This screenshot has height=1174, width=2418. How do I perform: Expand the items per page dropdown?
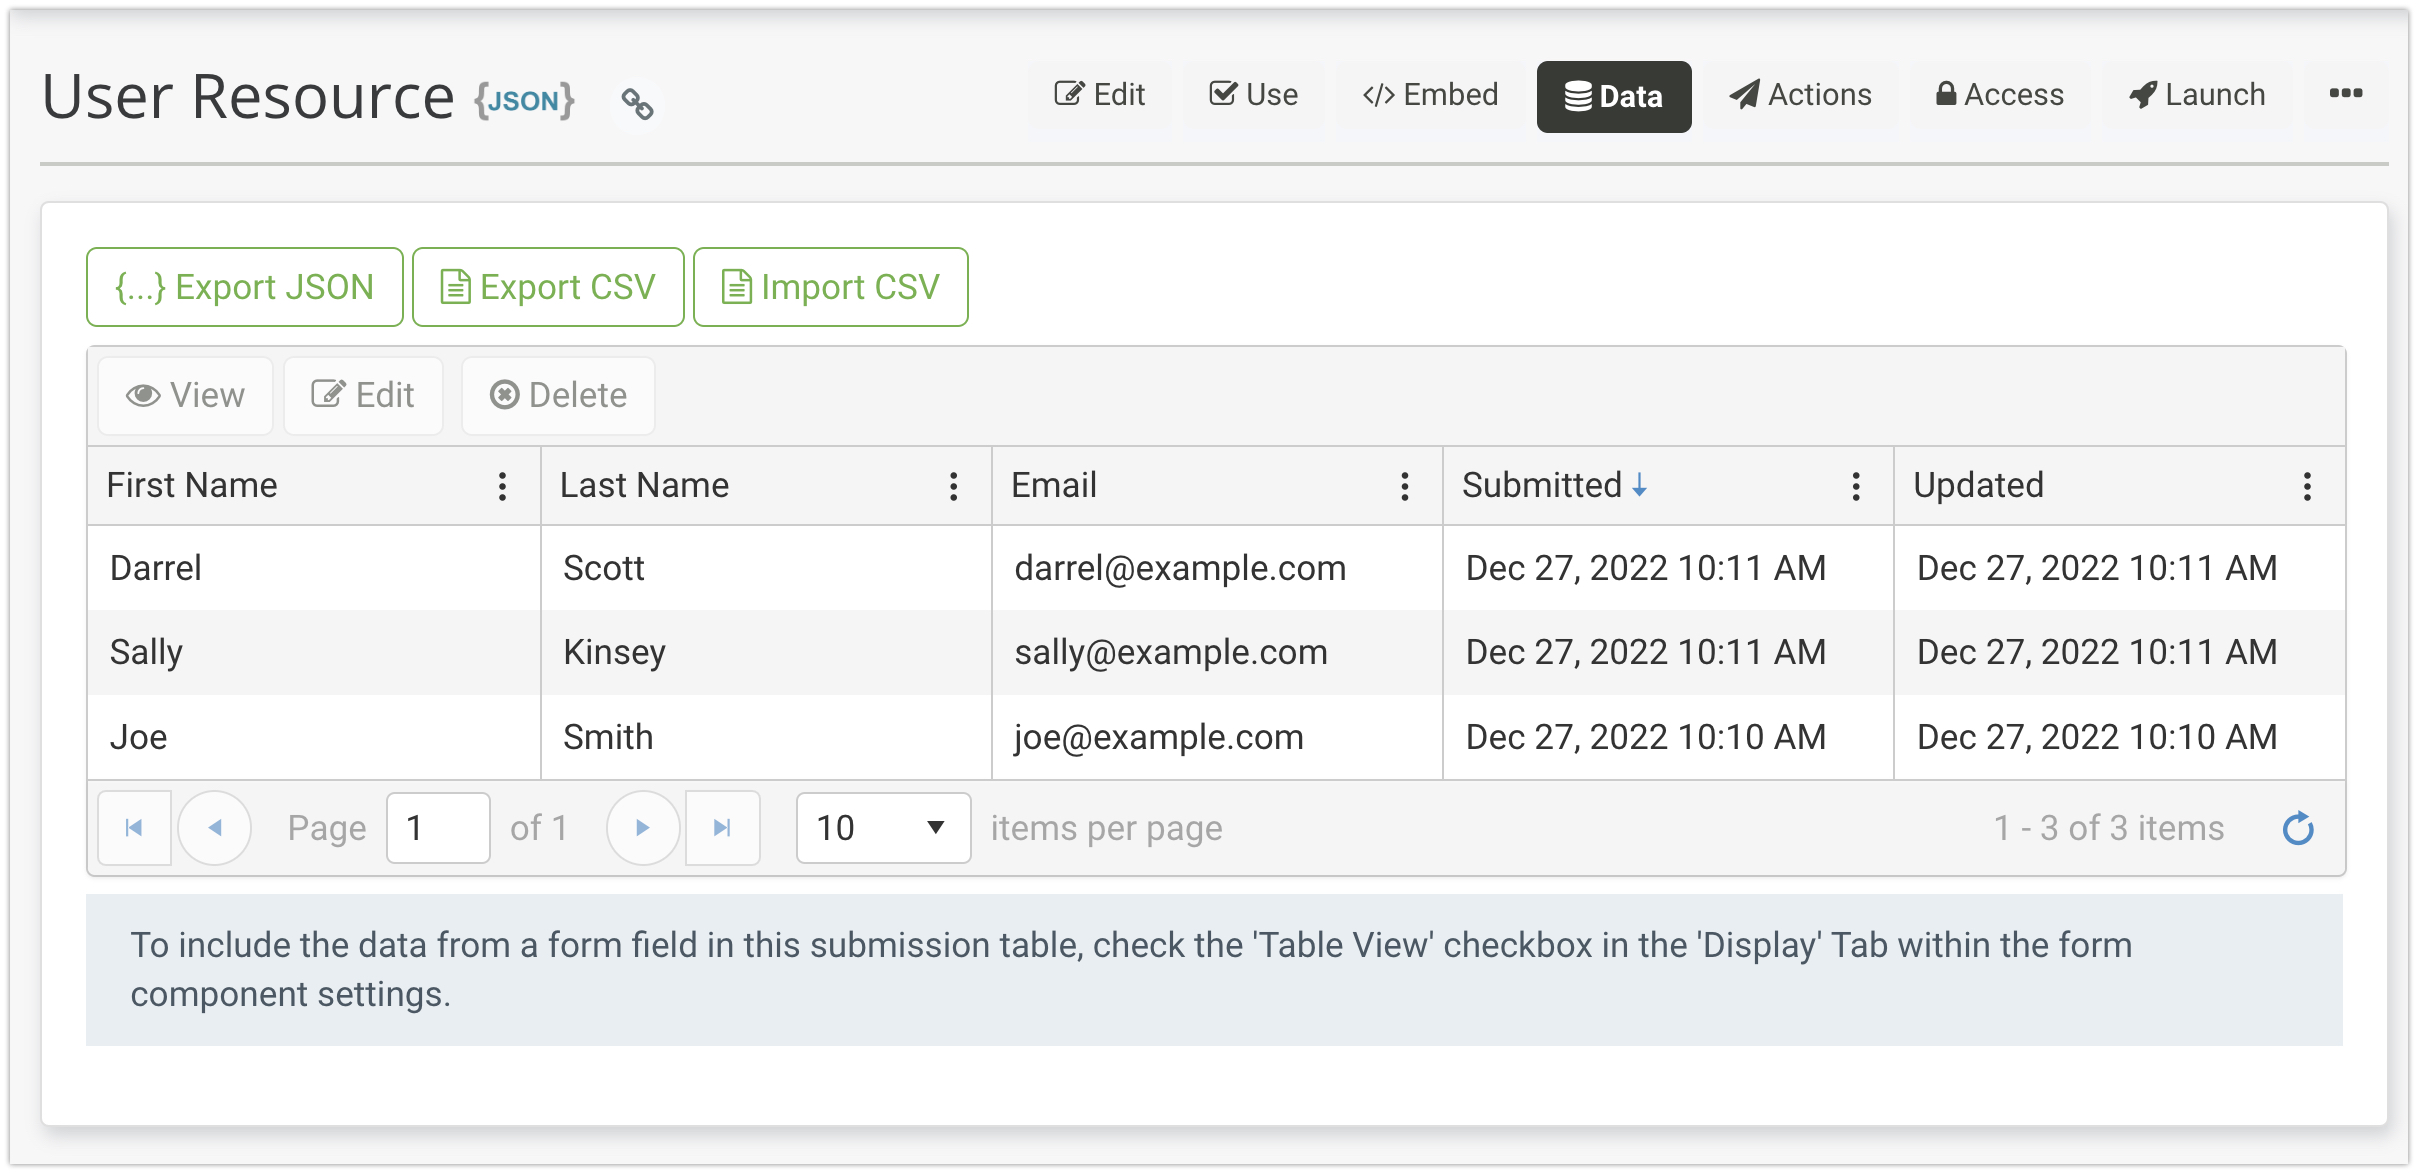[x=883, y=828]
